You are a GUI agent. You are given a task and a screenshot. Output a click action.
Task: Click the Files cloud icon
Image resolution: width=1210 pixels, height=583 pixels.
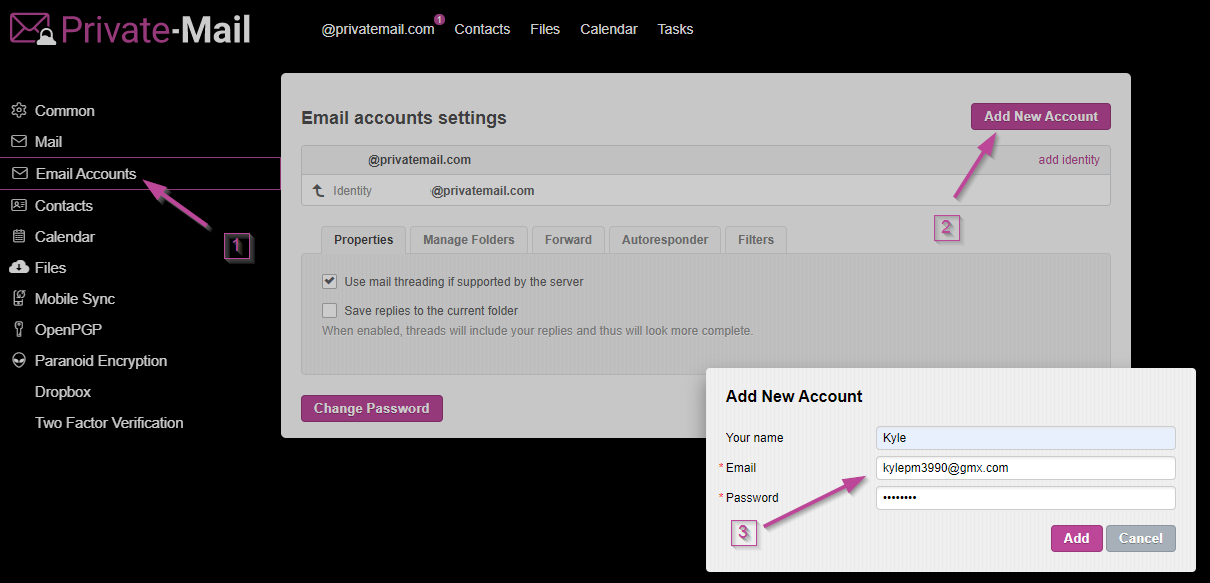18,268
